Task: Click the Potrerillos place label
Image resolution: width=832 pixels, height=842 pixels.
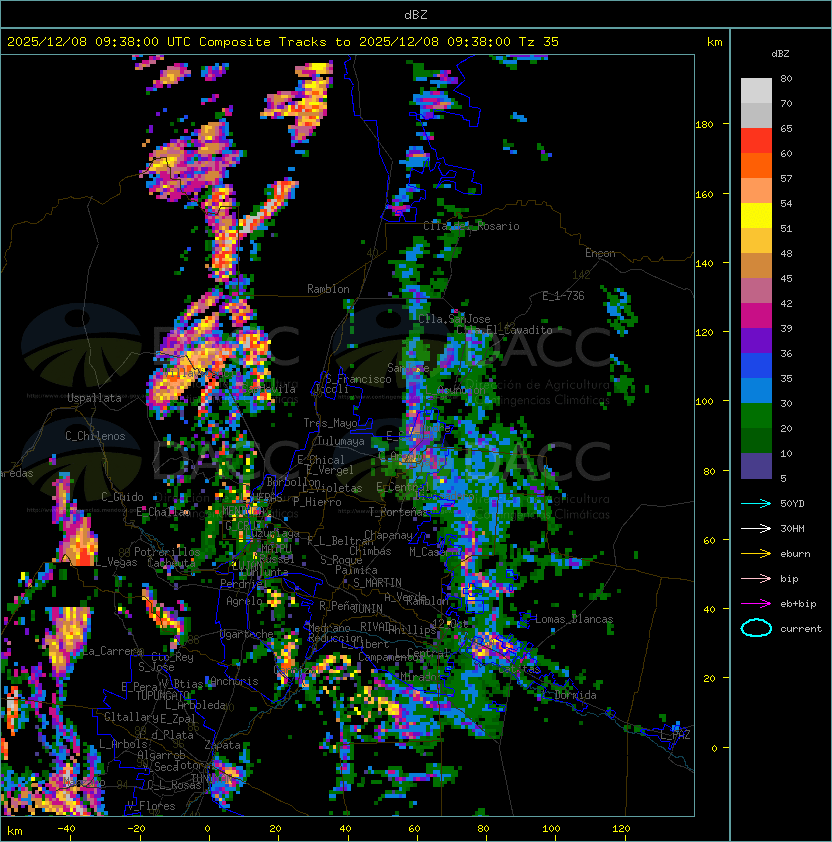Action: point(167,552)
